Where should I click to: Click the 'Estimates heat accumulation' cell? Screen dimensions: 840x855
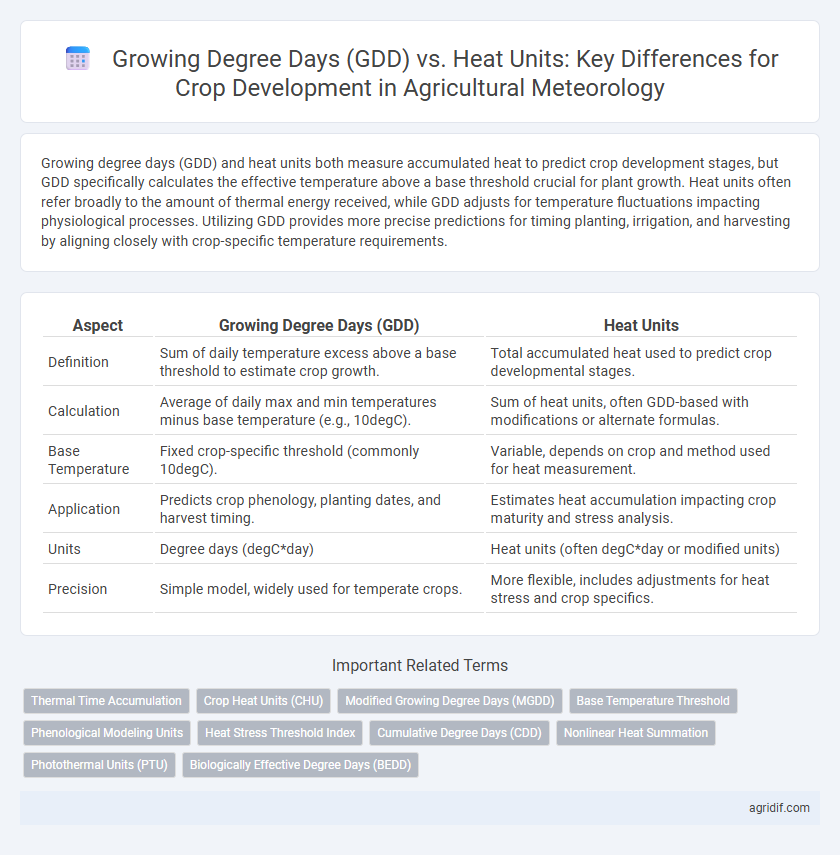click(x=641, y=509)
